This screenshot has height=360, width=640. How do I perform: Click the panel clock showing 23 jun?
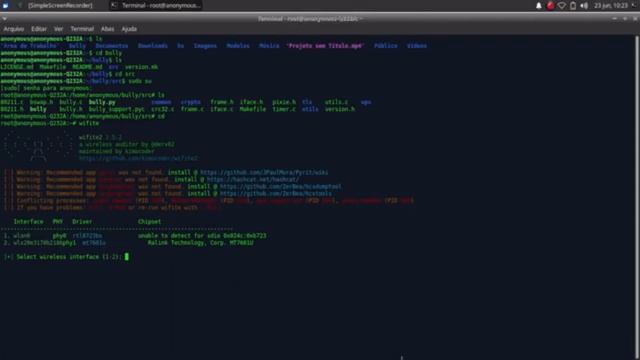coord(611,5)
